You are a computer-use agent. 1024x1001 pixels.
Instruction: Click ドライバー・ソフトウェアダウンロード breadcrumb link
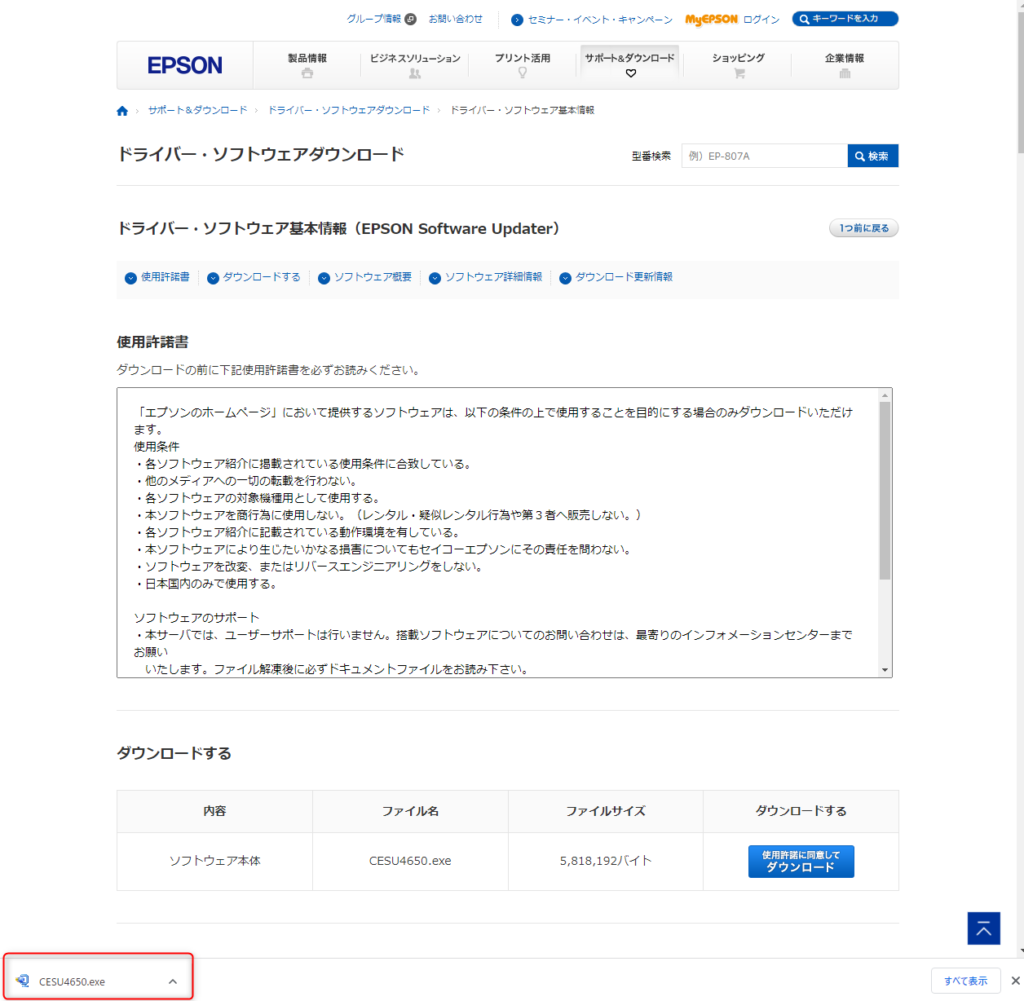349,110
